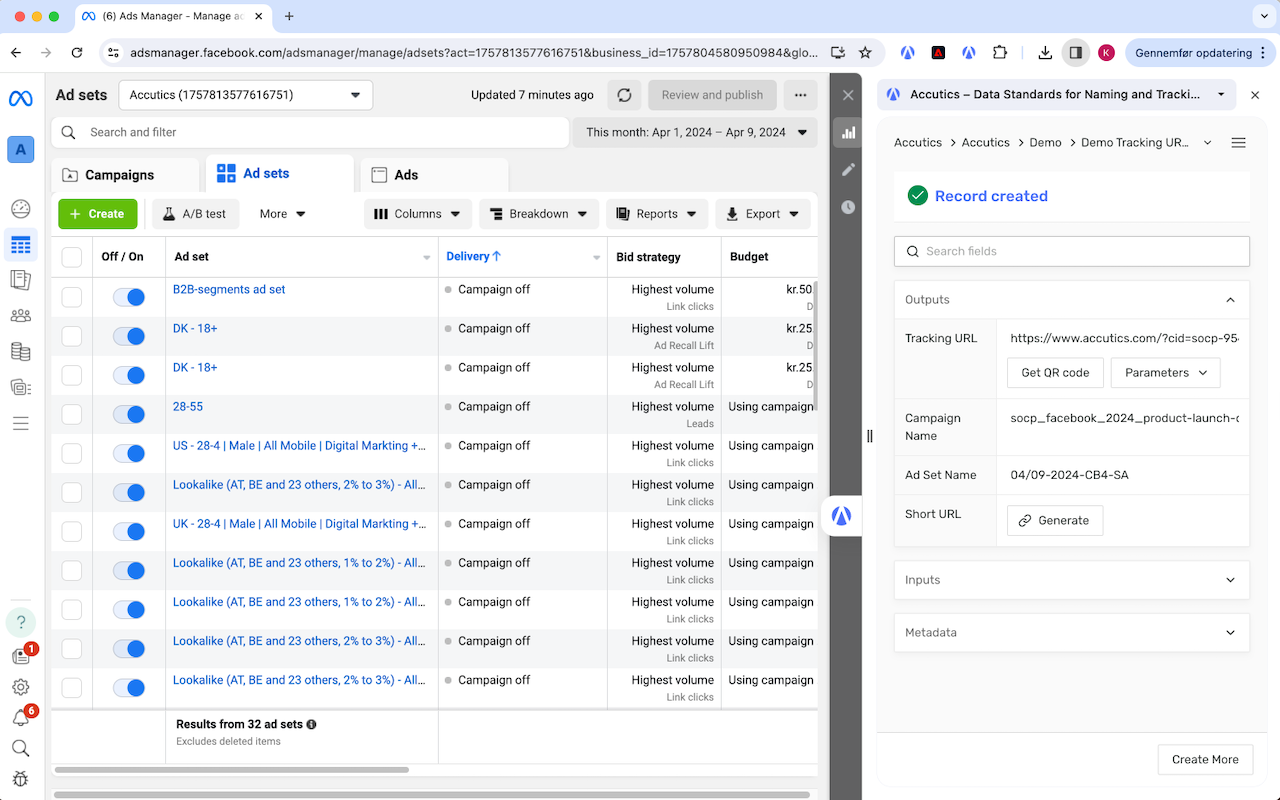Image resolution: width=1280 pixels, height=800 pixels.
Task: Click the Bid strategy column header
Action: 648,257
